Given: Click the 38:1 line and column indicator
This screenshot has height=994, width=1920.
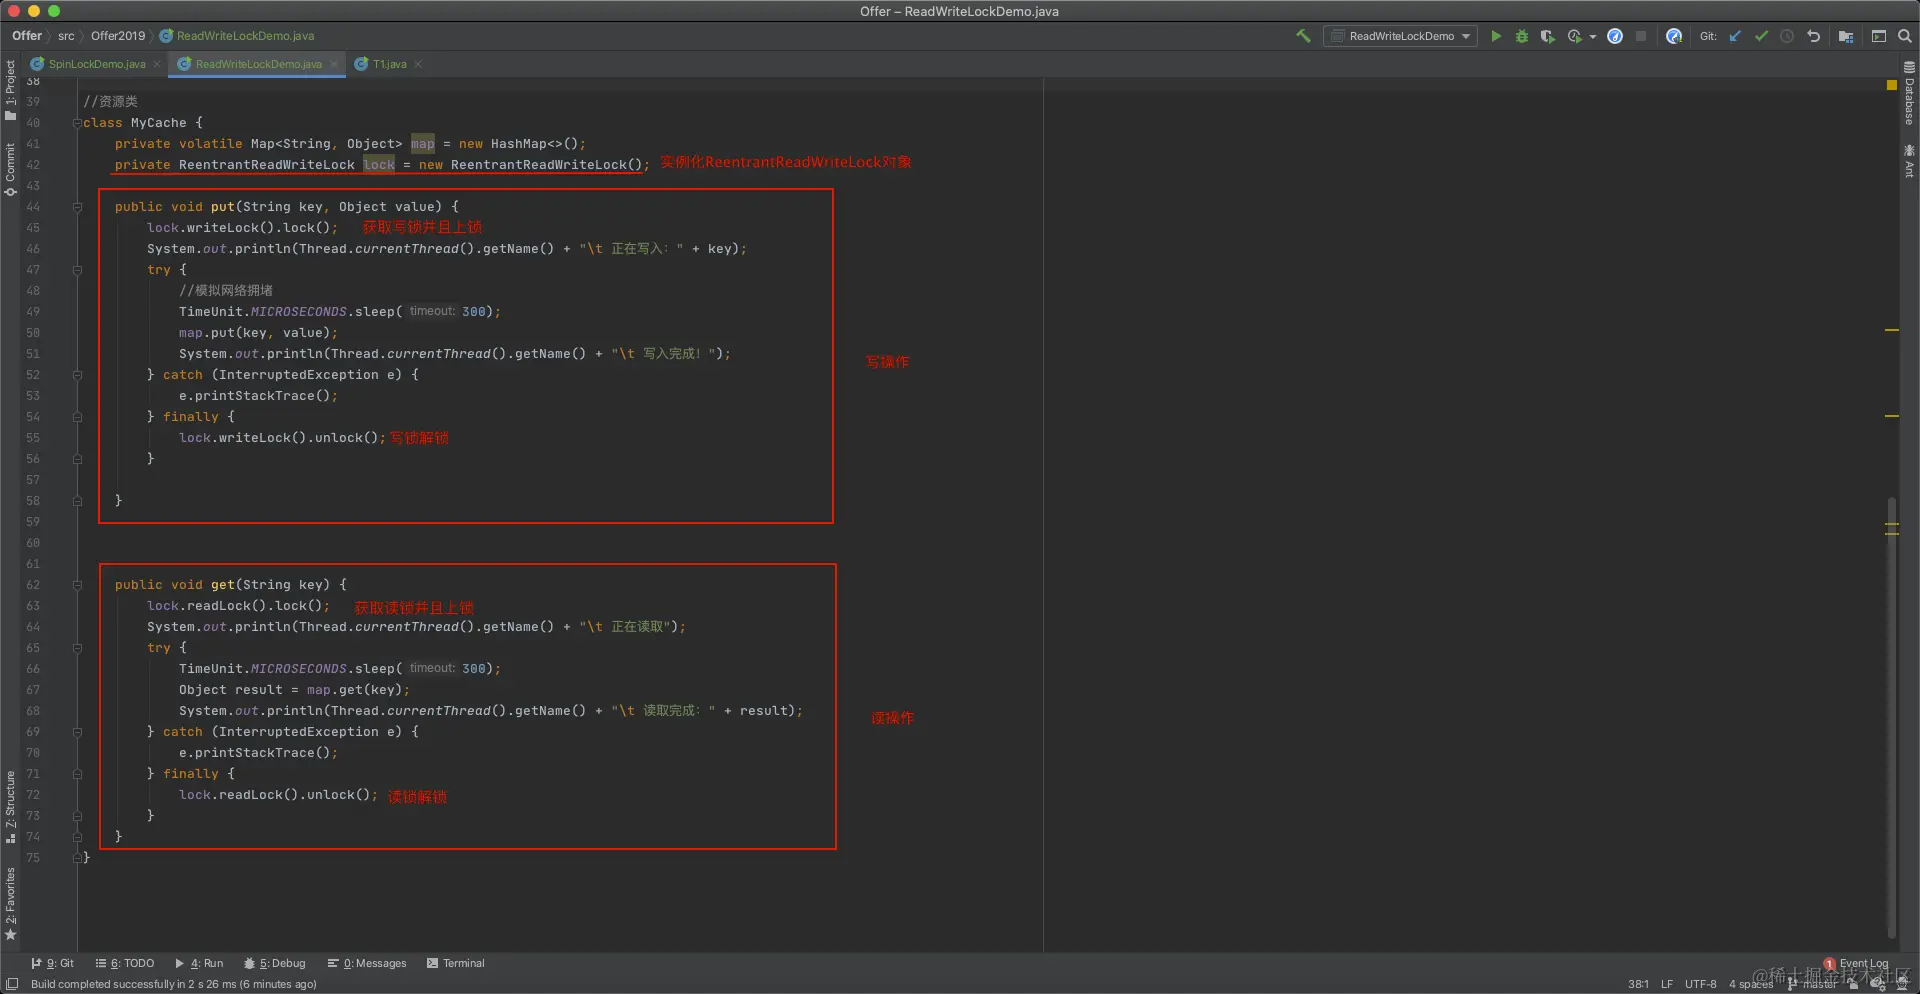Looking at the screenshot, I should (x=1638, y=985).
